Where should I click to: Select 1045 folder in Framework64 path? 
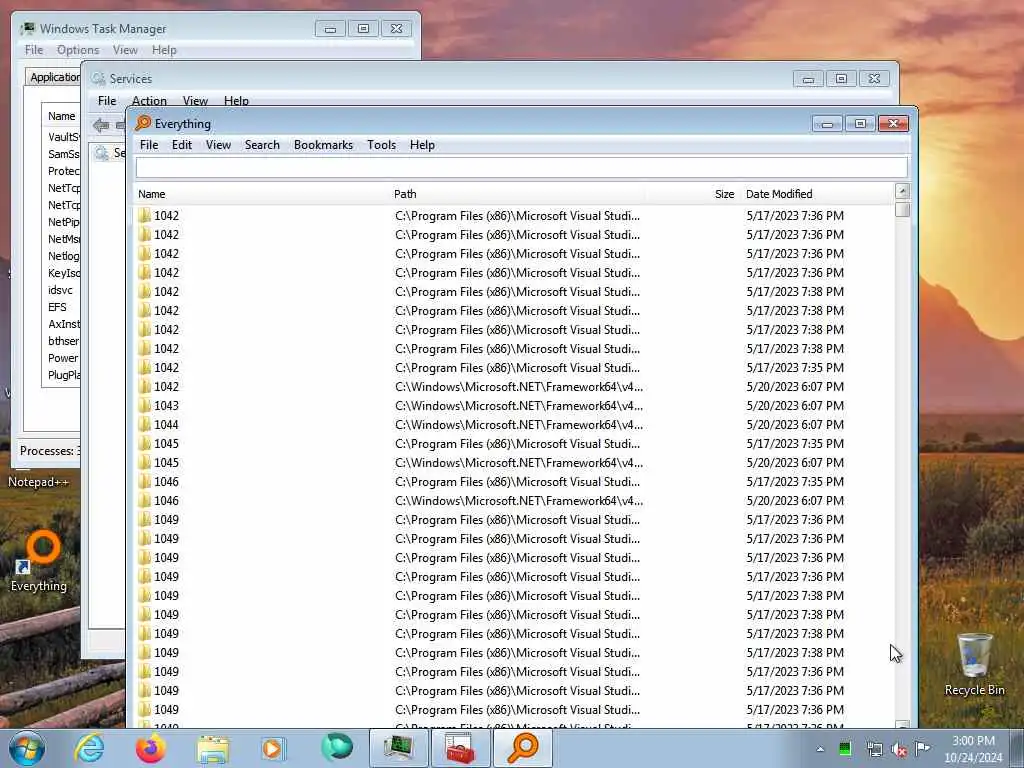pos(167,462)
